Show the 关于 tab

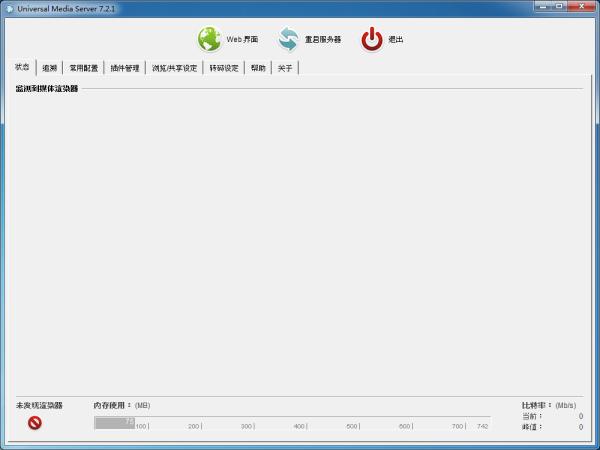point(285,68)
